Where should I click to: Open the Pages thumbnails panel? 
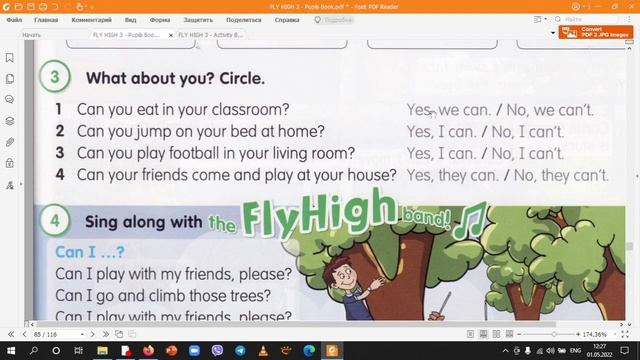tap(10, 78)
